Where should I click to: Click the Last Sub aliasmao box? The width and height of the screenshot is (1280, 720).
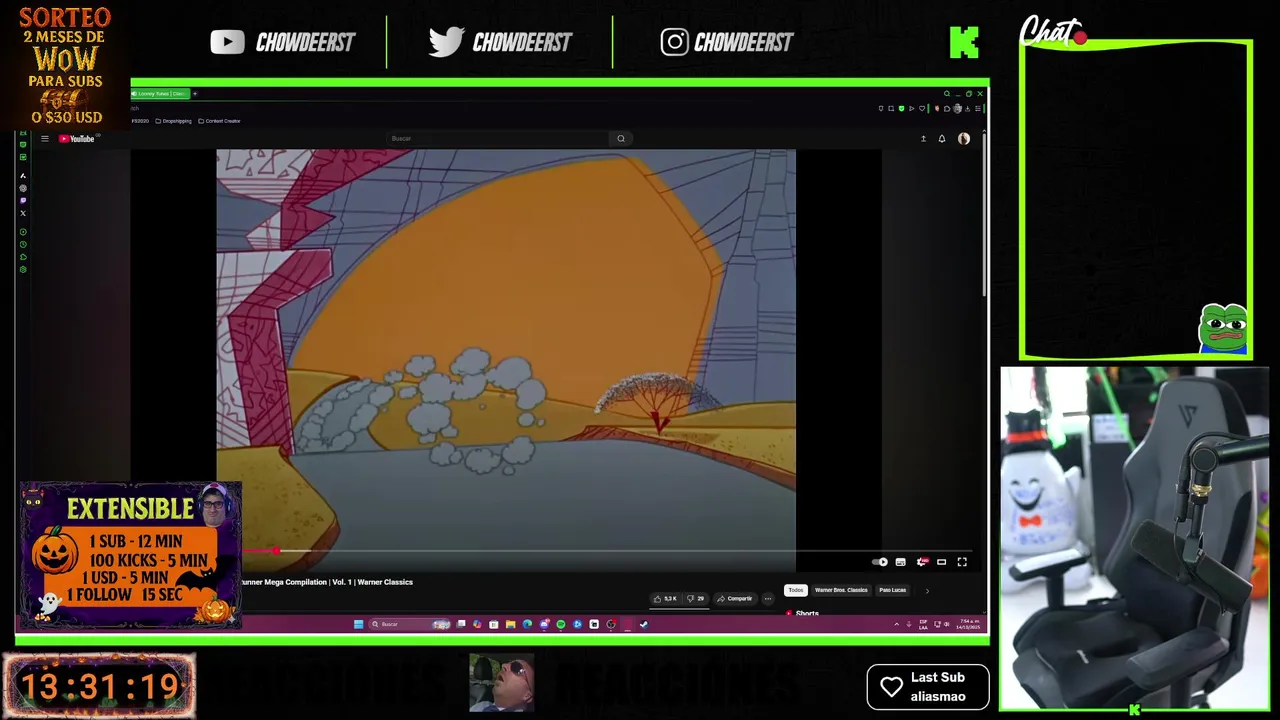[x=928, y=687]
